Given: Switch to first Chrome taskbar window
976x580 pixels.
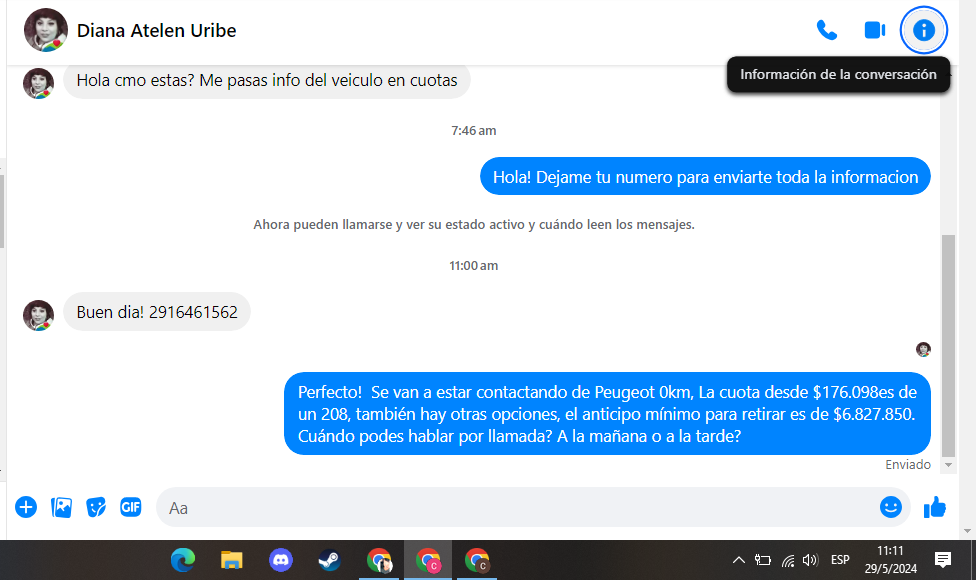Looking at the screenshot, I should [x=379, y=561].
